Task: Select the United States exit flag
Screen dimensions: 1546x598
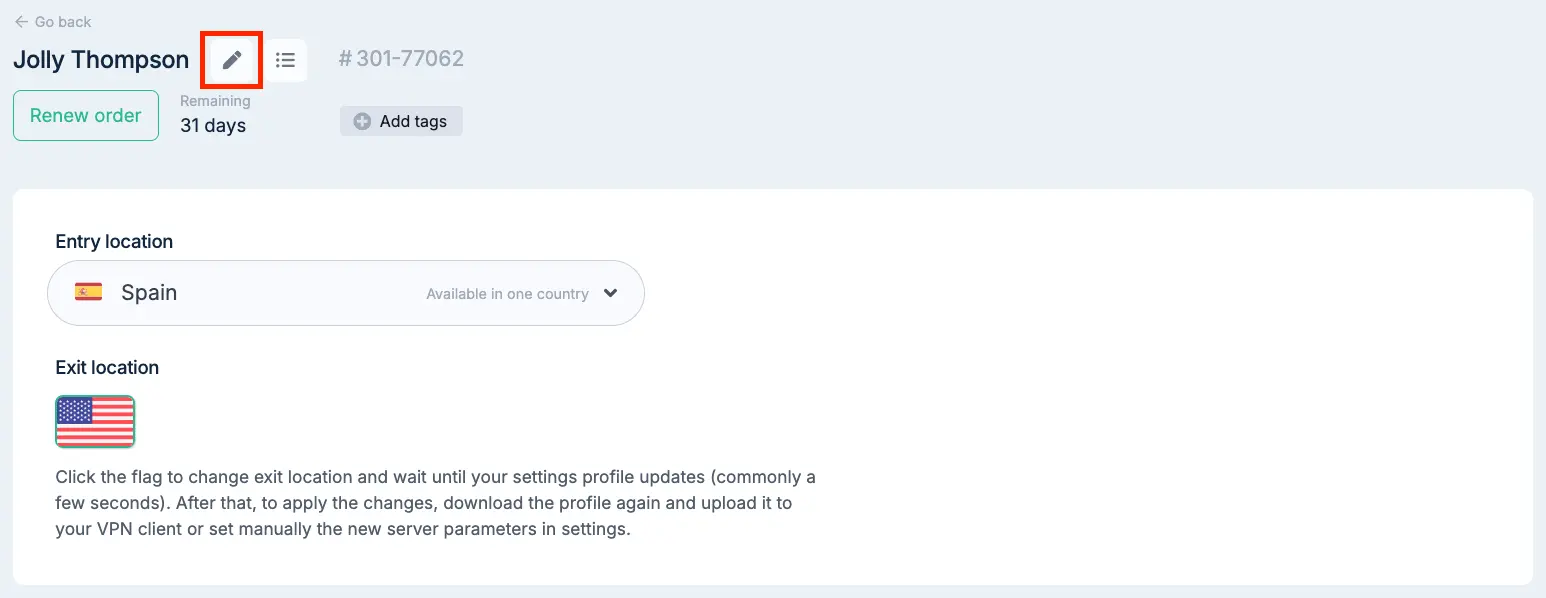Action: tap(95, 421)
